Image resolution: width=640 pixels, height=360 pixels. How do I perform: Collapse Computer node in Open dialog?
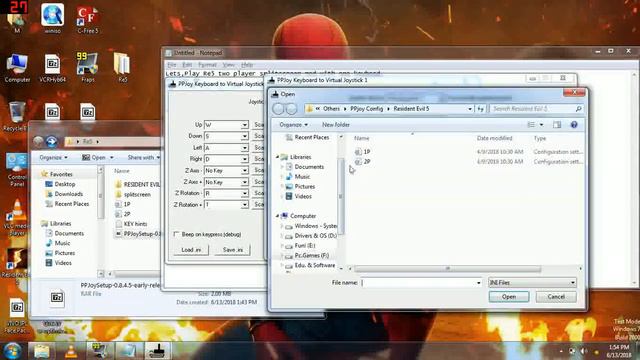(x=278, y=216)
